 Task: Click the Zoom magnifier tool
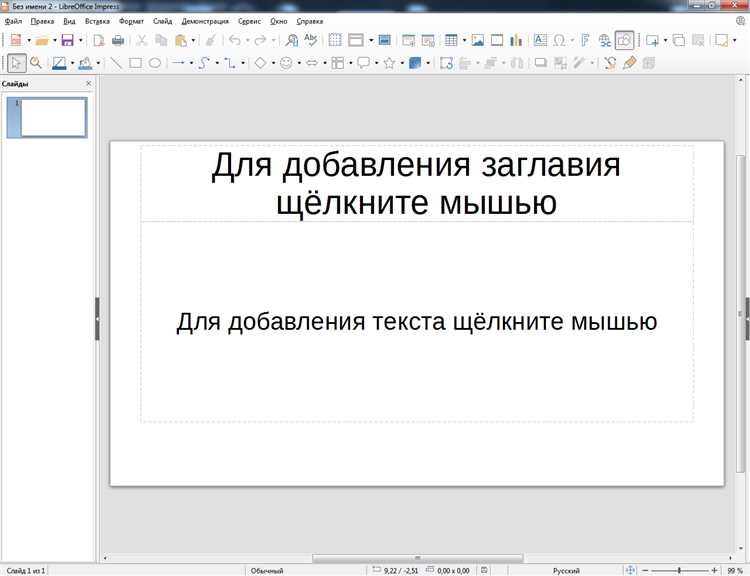pyautogui.click(x=36, y=63)
